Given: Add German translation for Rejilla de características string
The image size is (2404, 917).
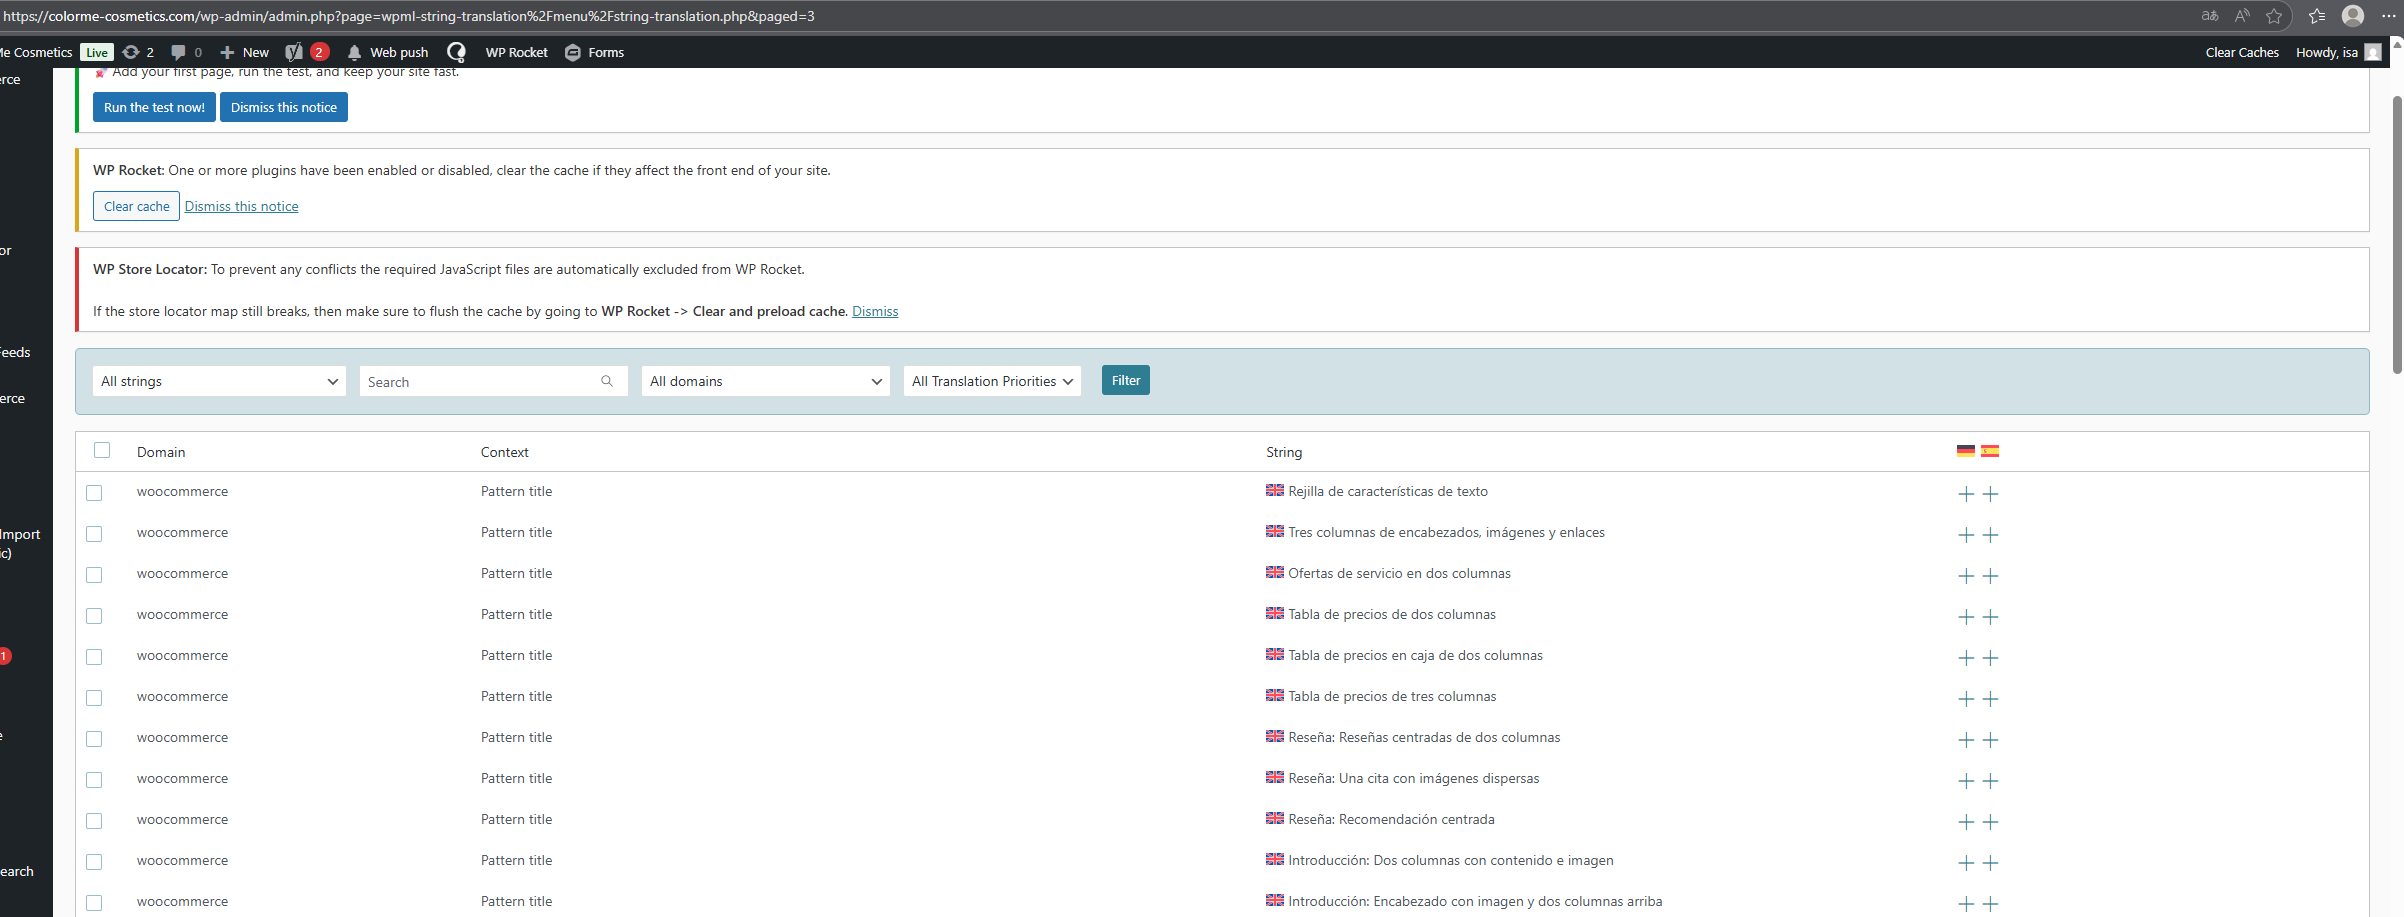Looking at the screenshot, I should point(1966,494).
